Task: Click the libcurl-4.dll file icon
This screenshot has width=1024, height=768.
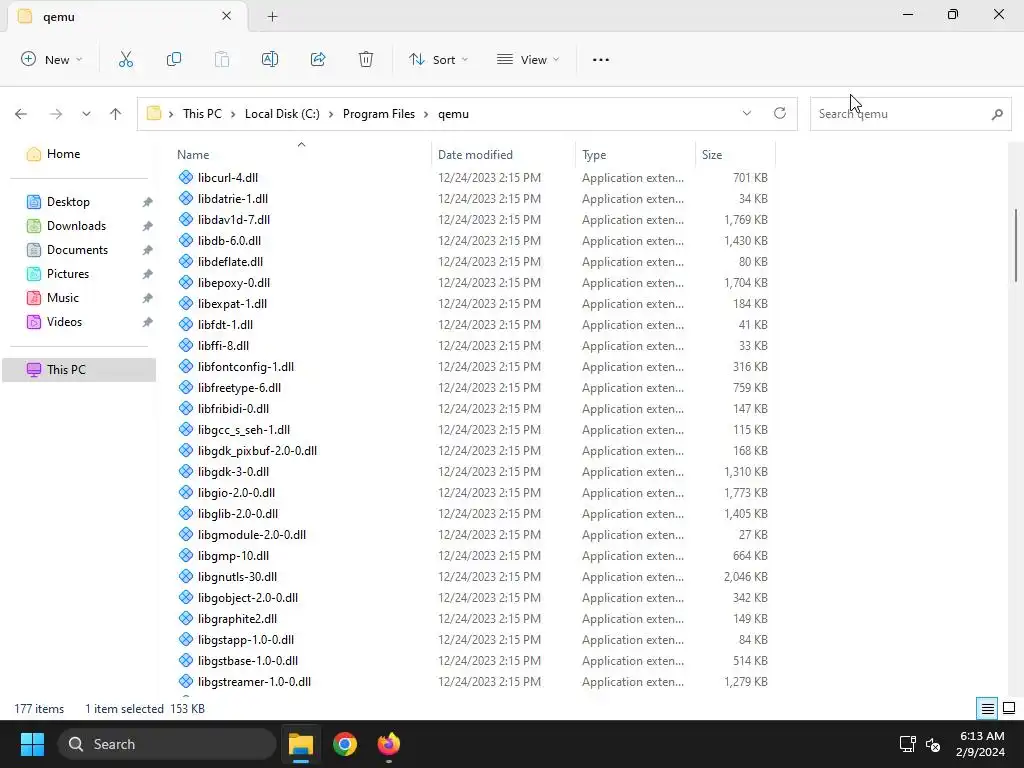Action: pyautogui.click(x=186, y=178)
